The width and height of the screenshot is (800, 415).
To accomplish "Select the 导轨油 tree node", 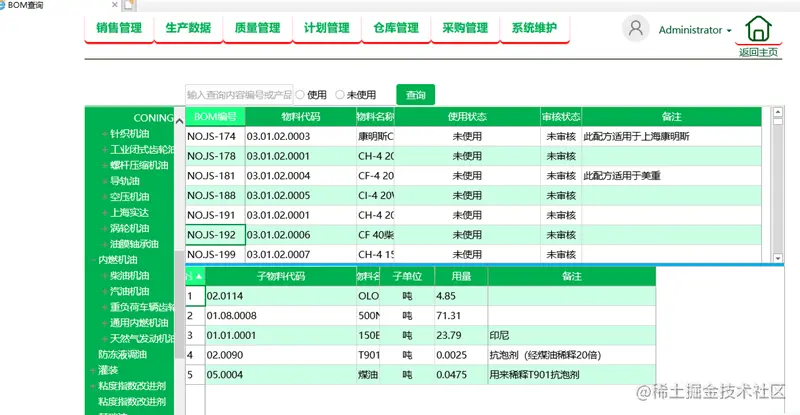I will click(124, 181).
